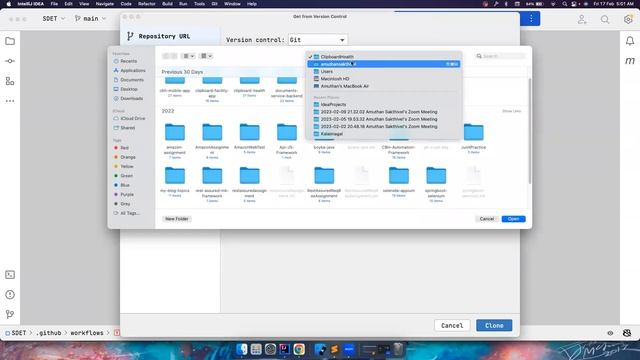Click Cancel in the Get from Version Control dialog
Image resolution: width=640 pixels, height=360 pixels.
[x=452, y=325]
